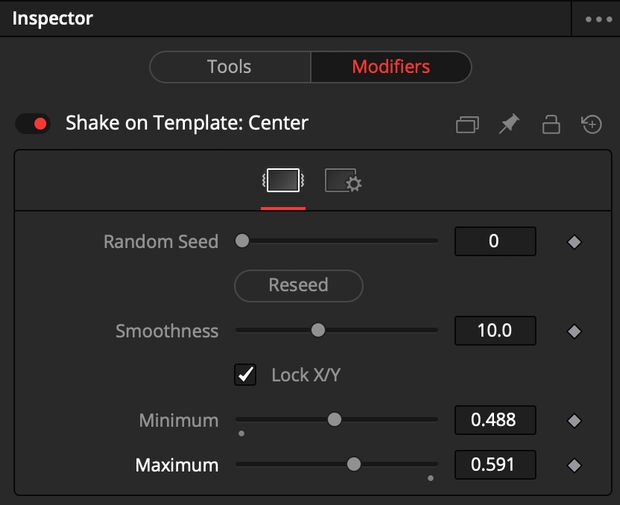Click keyframe diamond next to Minimum
The image size is (620, 505).
pyautogui.click(x=574, y=421)
